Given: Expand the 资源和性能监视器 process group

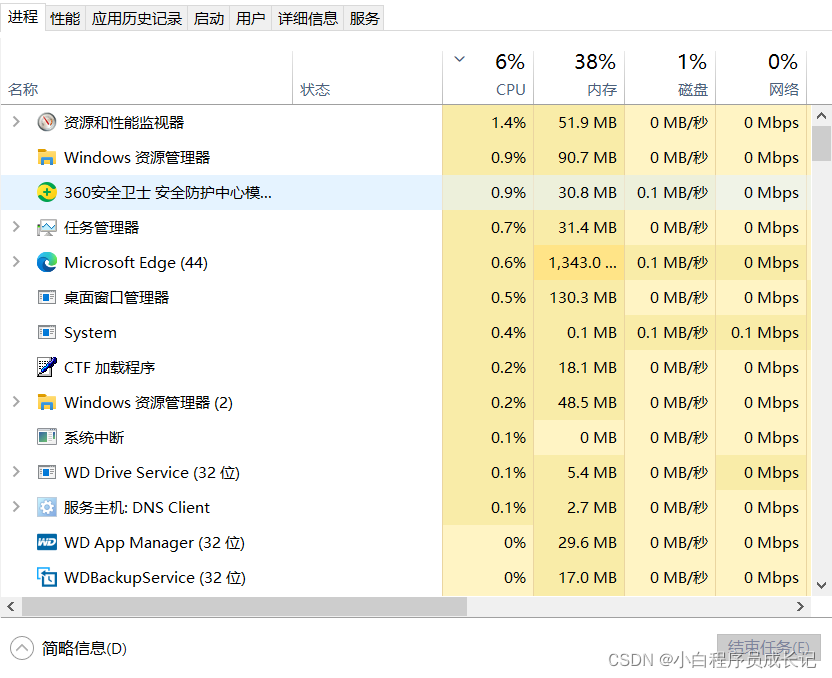Looking at the screenshot, I should click(x=16, y=122).
